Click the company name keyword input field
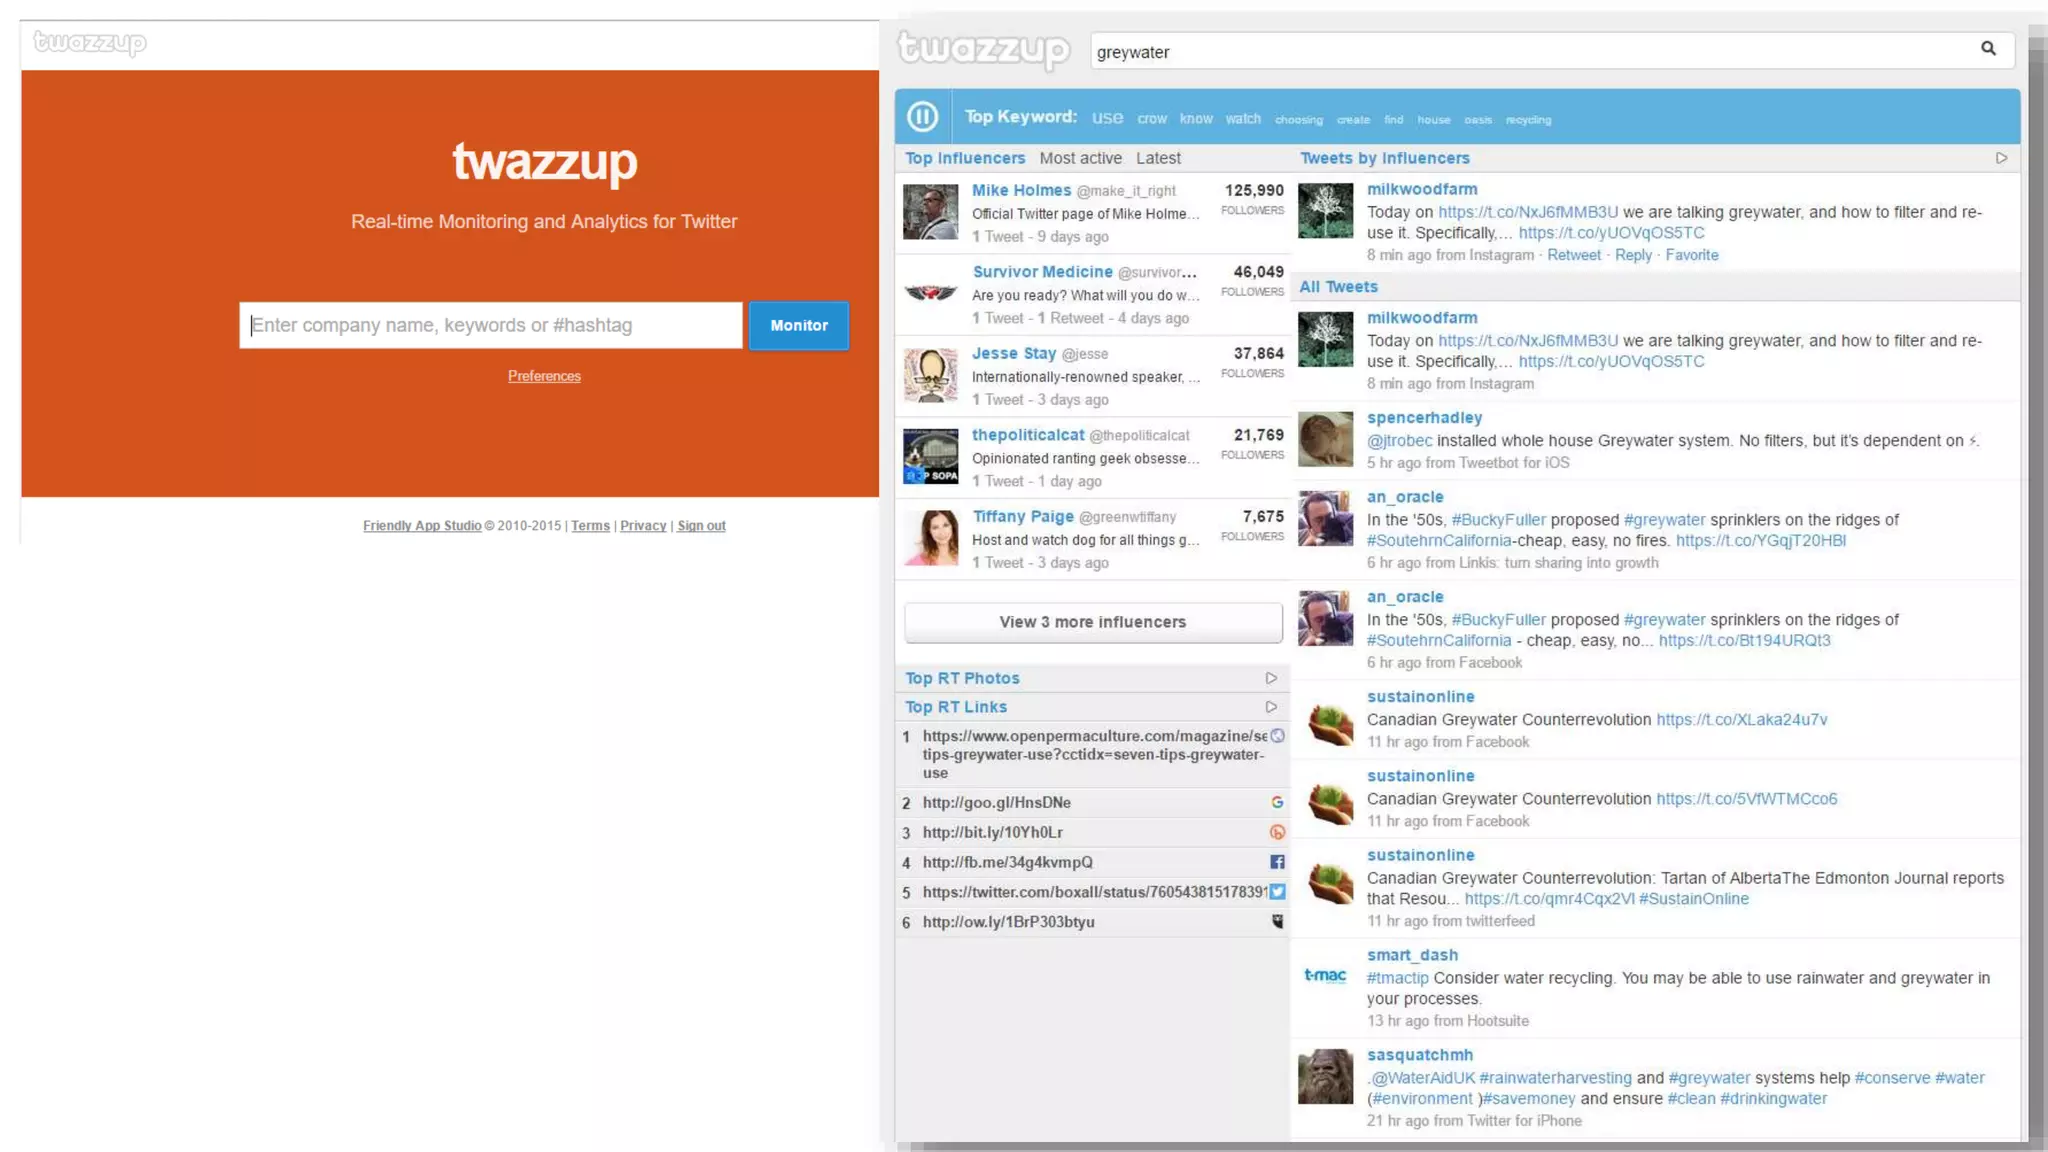This screenshot has height=1152, width=2048. 490,325
